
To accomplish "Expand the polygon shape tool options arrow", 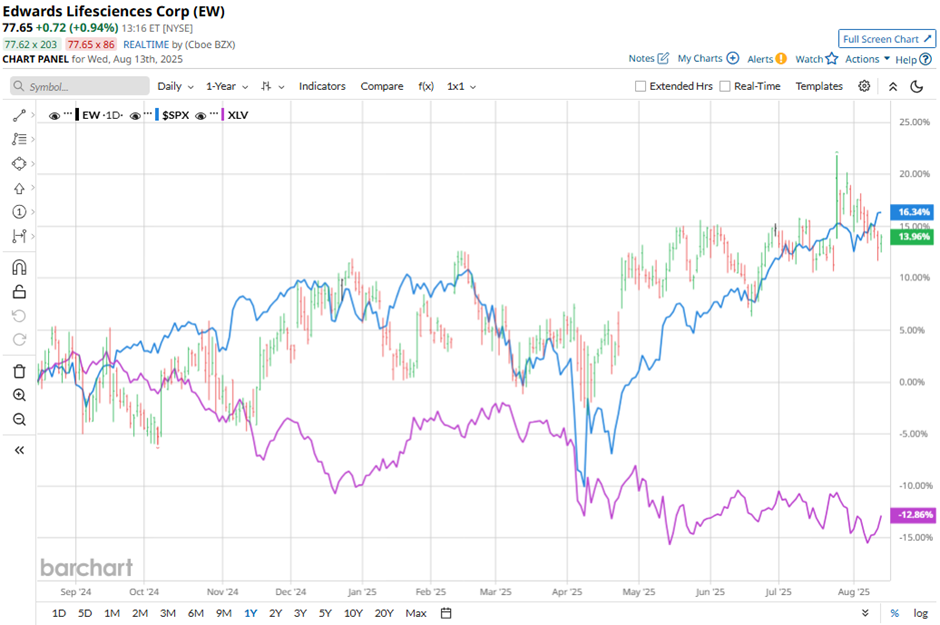I will [32, 164].
